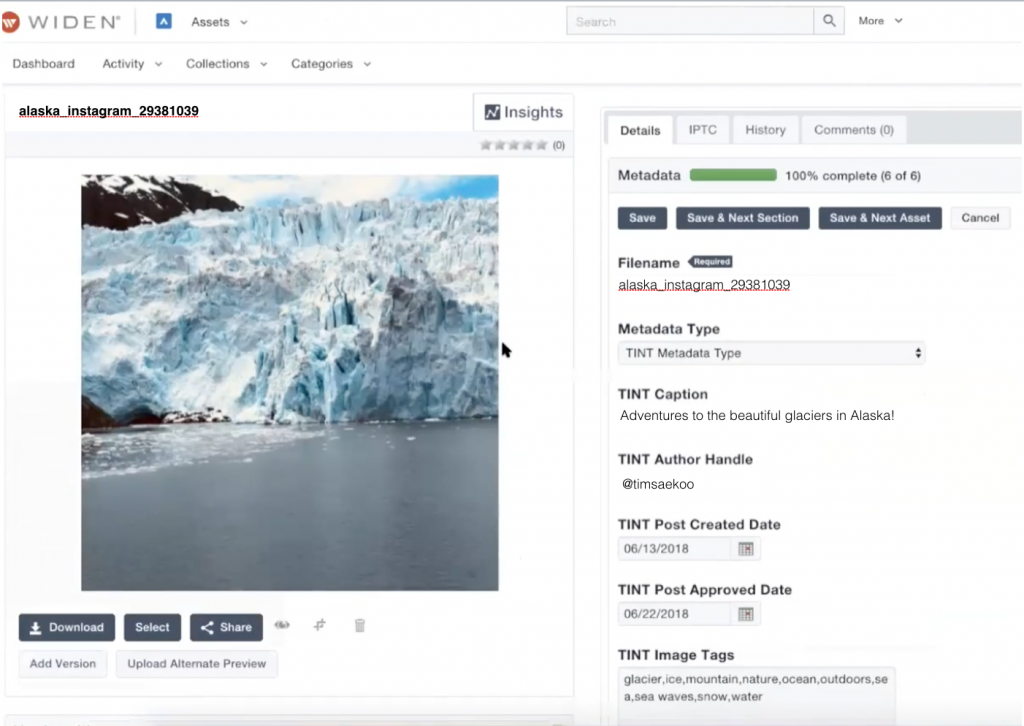
Task: Click the Required tag next to Filename
Action: 711,262
